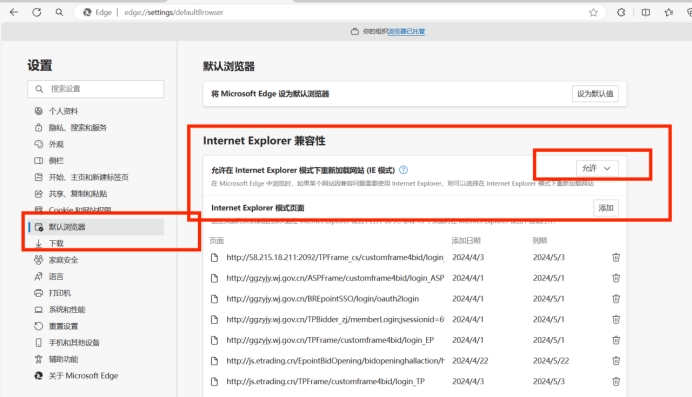The image size is (692, 397).
Task: Open 开始、主页和新建标签页 section
Action: tap(88, 177)
